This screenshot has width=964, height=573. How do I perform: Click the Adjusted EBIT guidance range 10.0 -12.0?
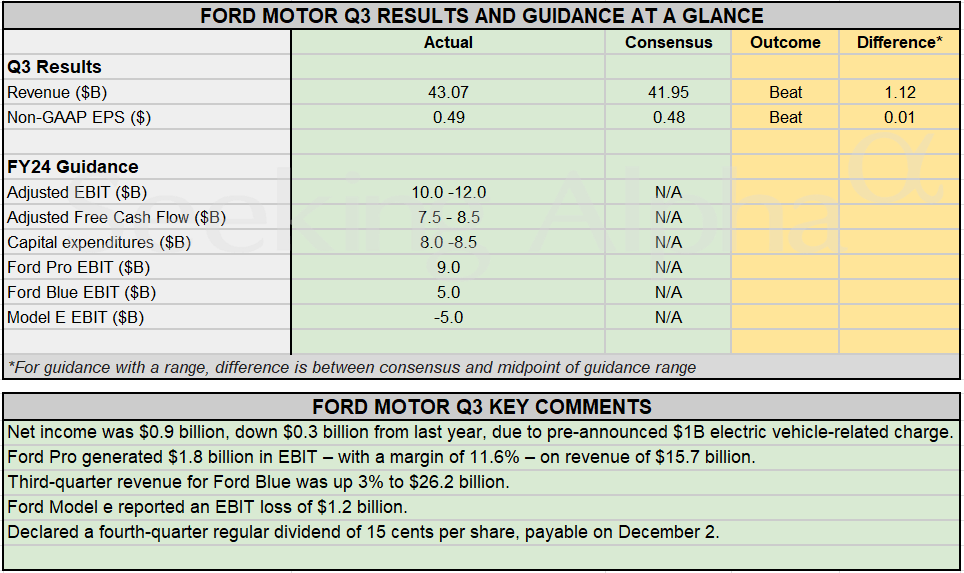448,192
